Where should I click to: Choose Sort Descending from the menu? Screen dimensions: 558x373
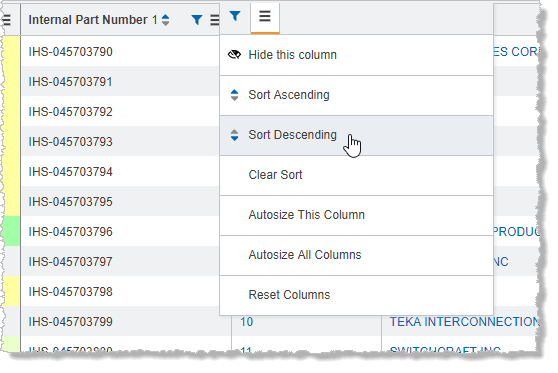(356, 135)
